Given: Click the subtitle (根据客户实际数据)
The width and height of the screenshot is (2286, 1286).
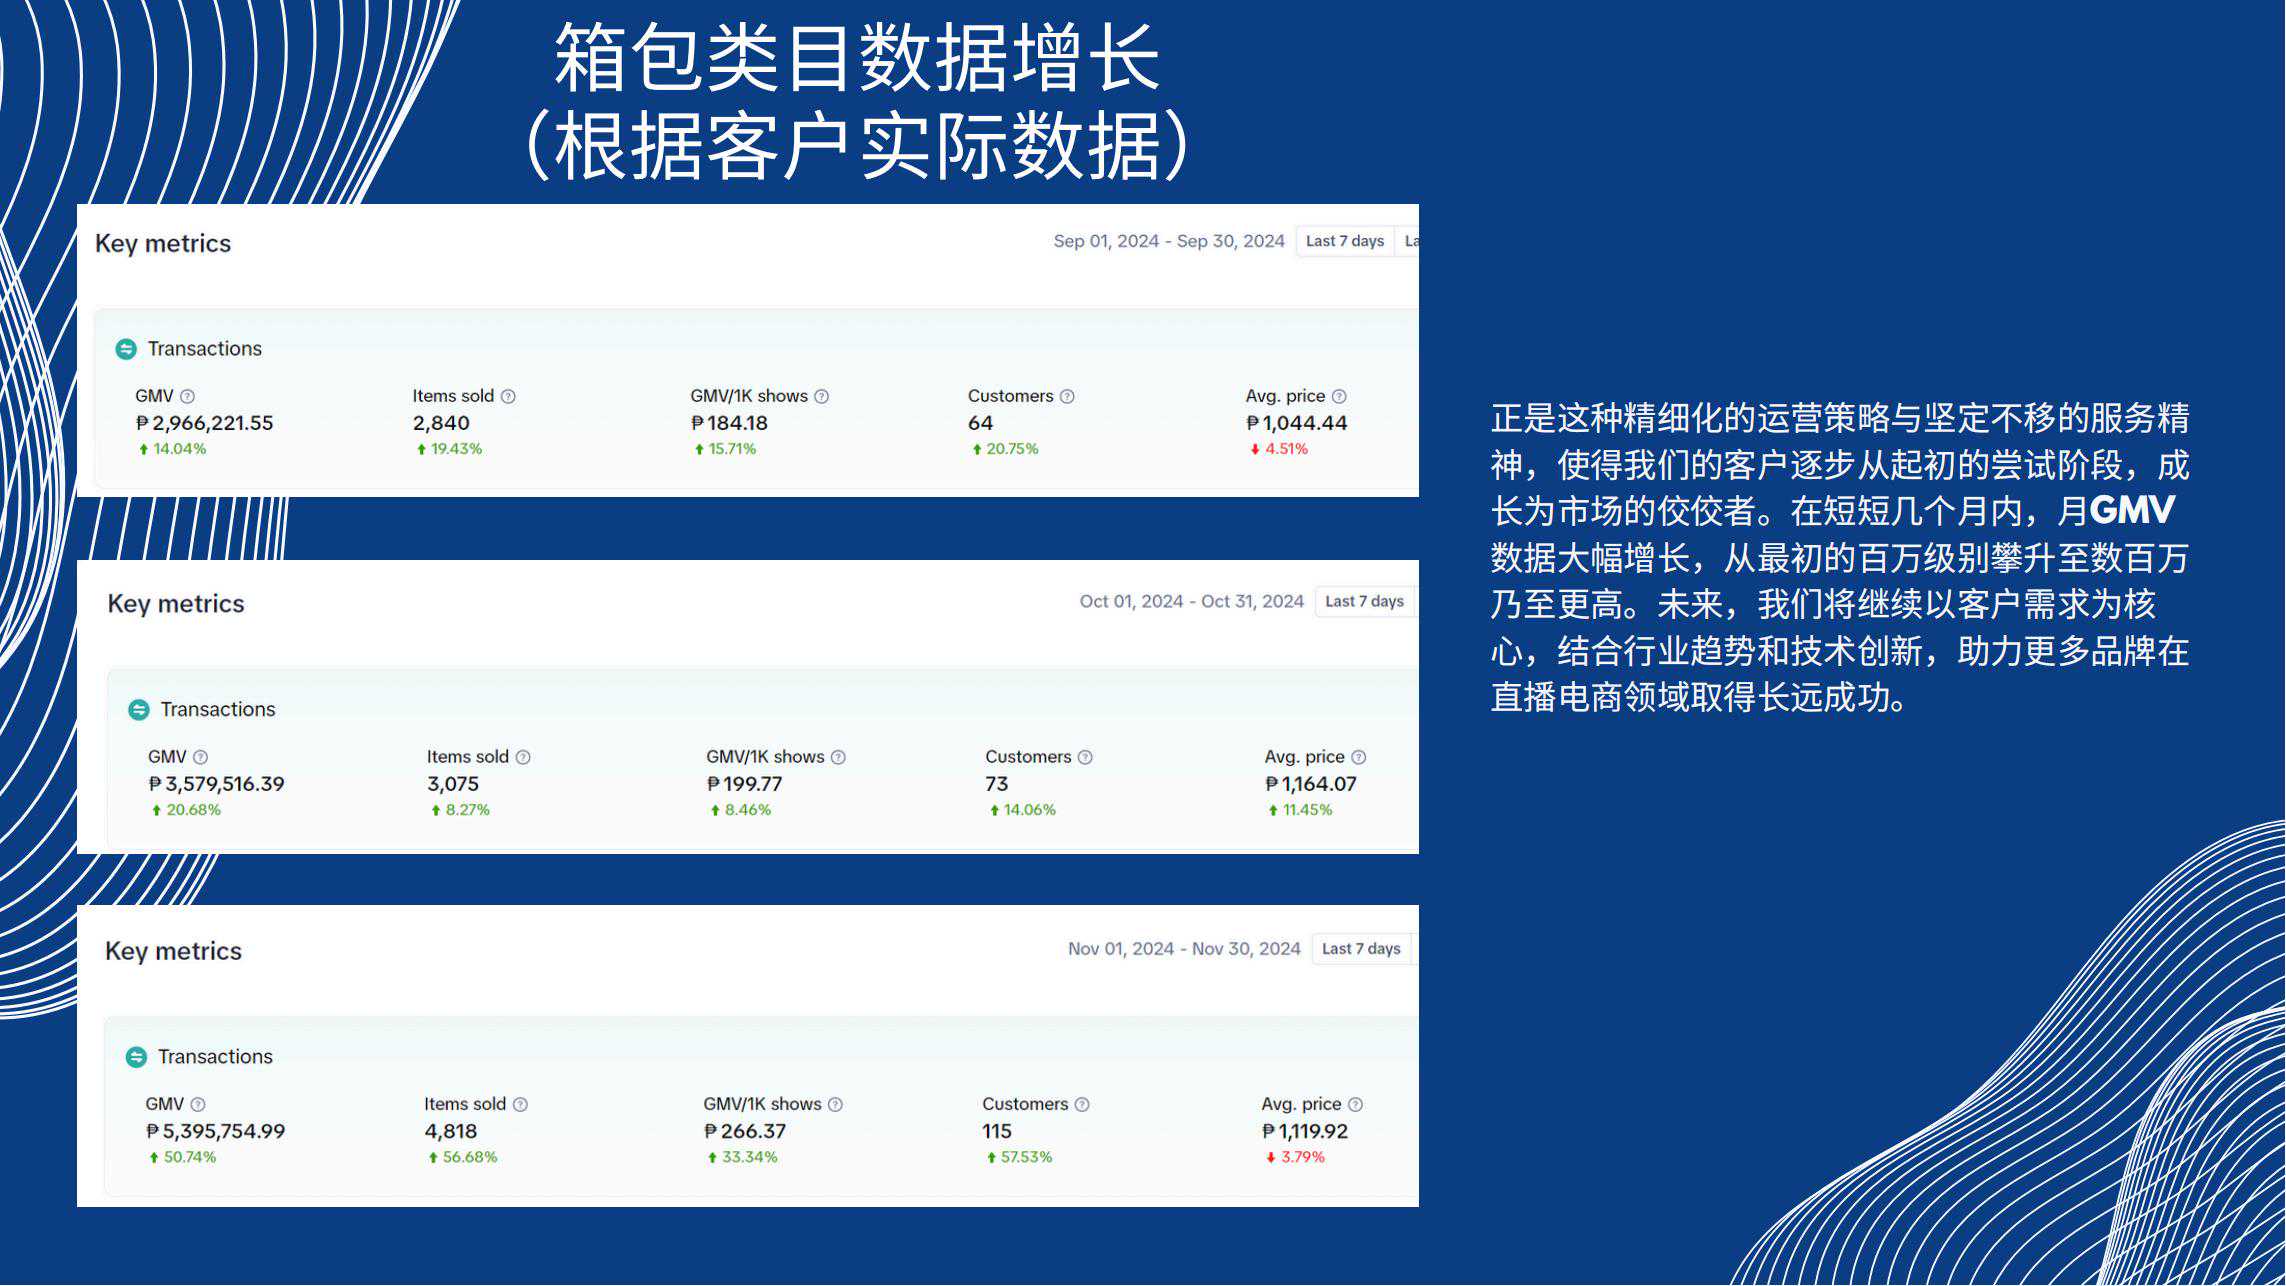Looking at the screenshot, I should 857,146.
